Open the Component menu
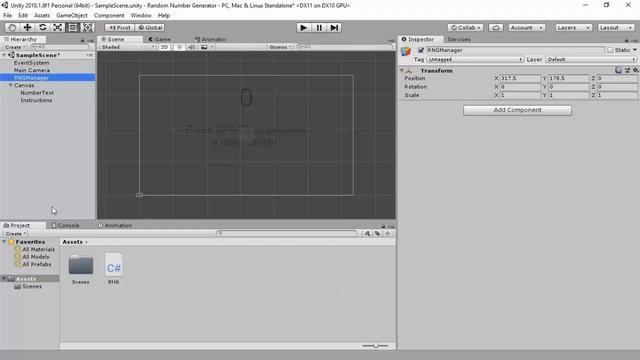640x360 pixels. coord(109,16)
